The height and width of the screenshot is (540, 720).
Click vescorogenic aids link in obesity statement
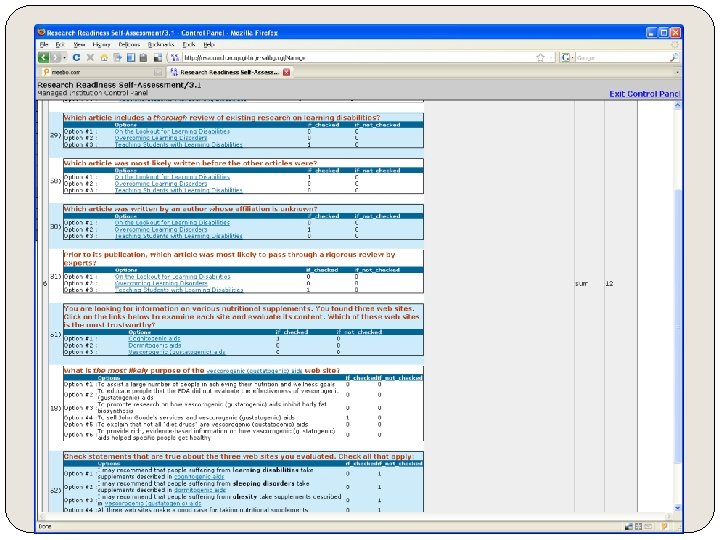(153, 503)
